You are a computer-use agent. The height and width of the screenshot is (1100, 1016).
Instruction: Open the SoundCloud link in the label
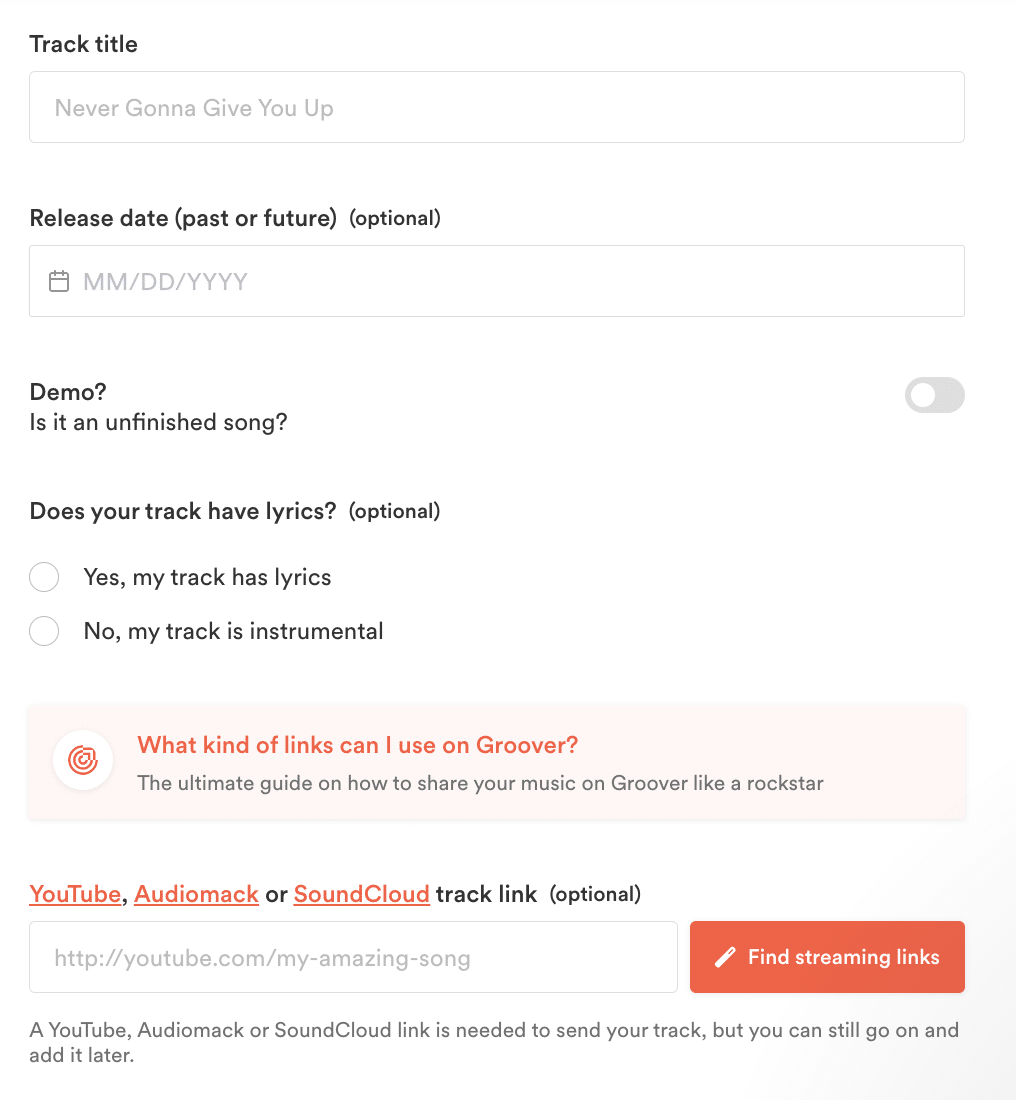tap(361, 894)
